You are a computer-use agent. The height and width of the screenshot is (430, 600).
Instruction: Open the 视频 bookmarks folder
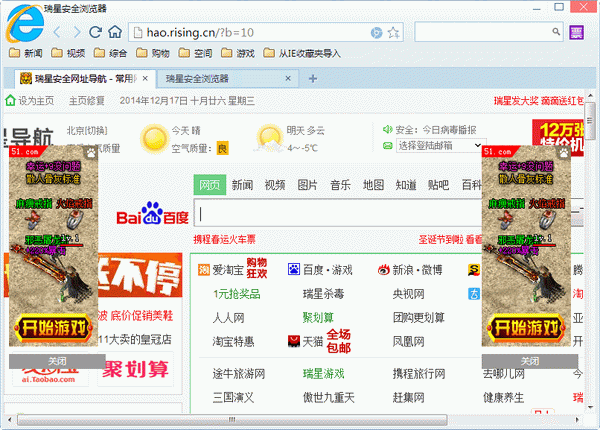[x=68, y=53]
